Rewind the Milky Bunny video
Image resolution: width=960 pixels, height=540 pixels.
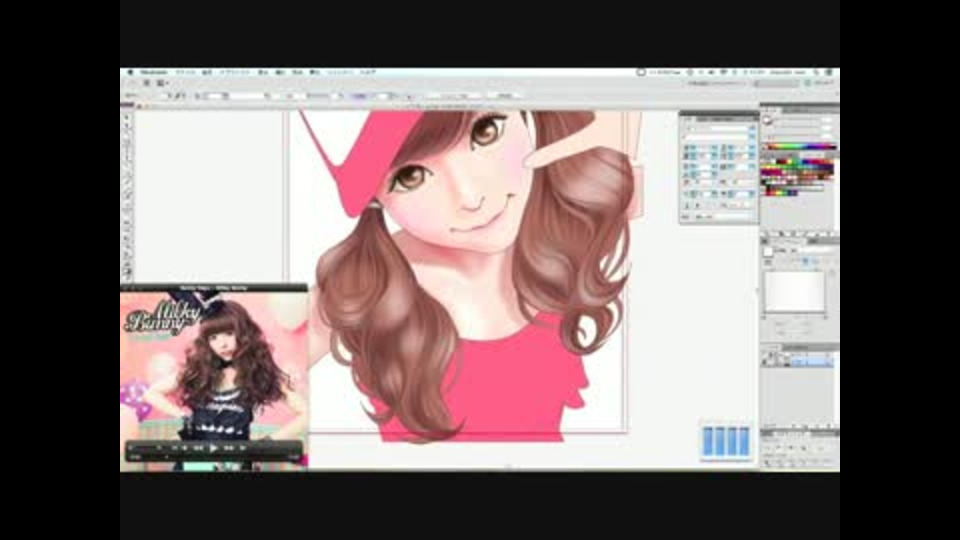(x=198, y=448)
